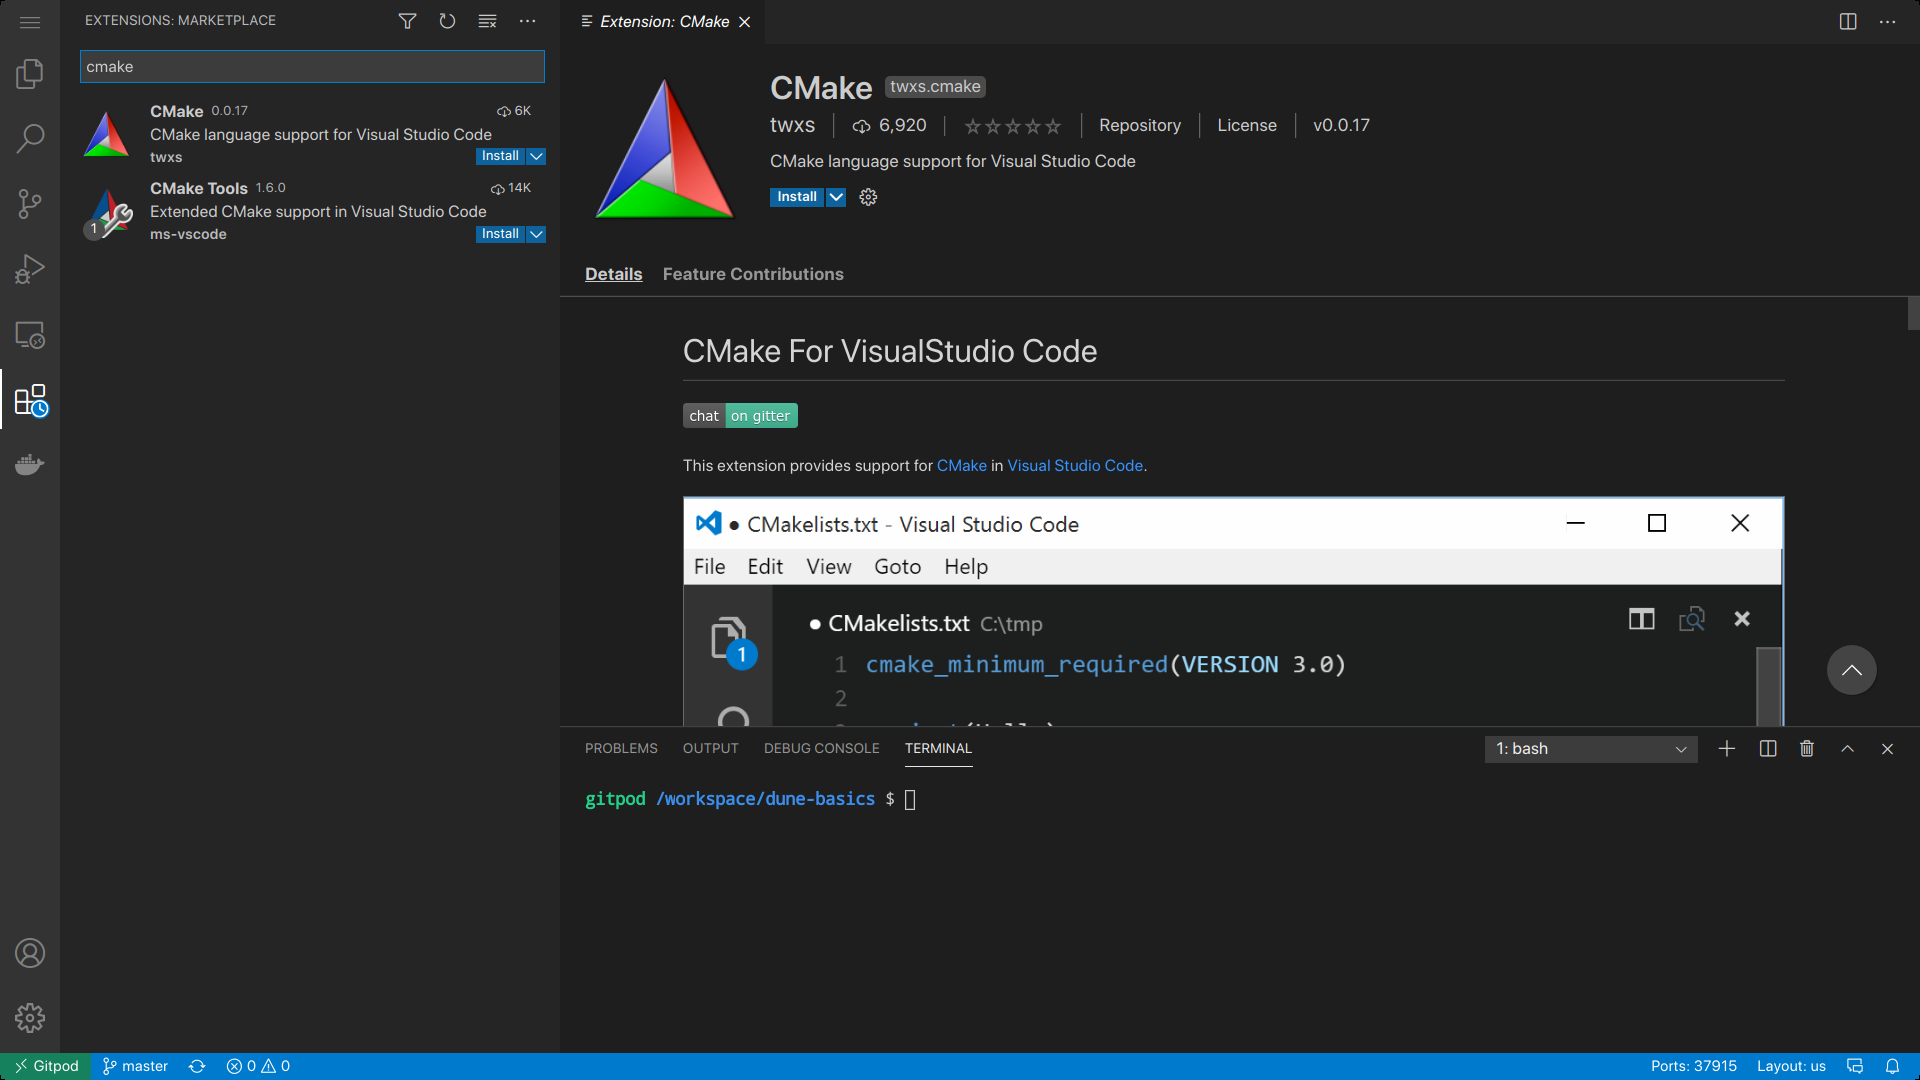This screenshot has width=1920, height=1080.
Task: Open the Search panel
Action: 30,138
